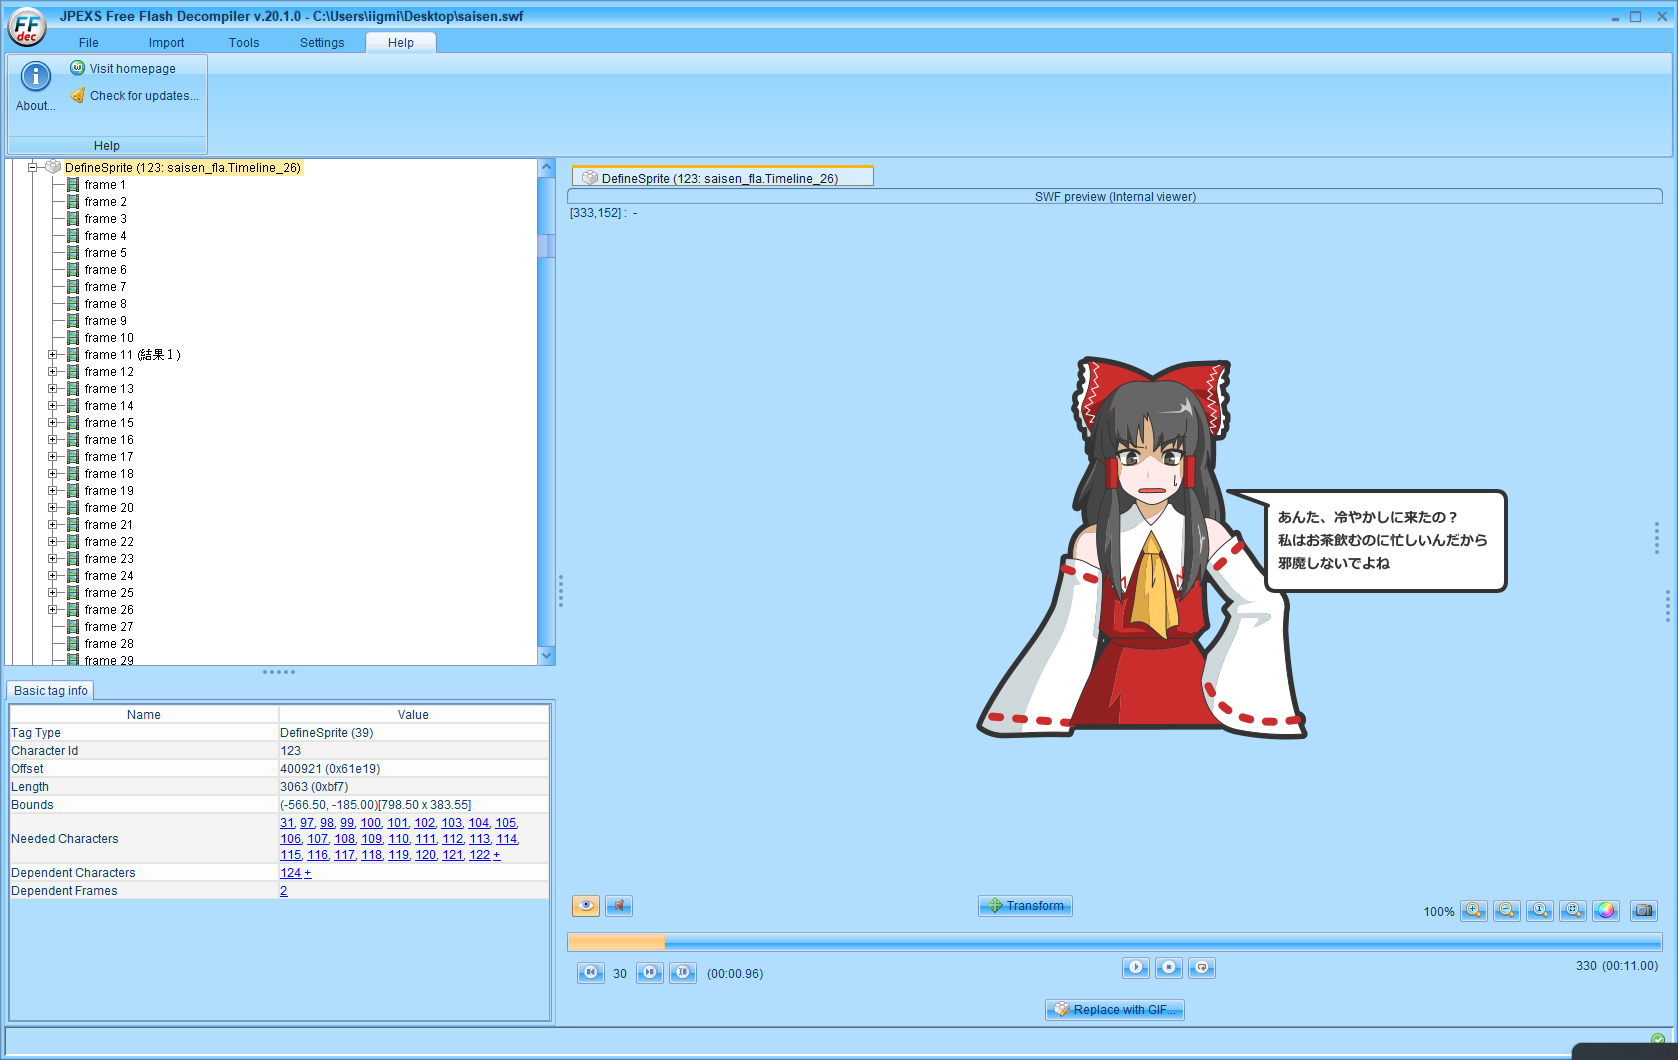This screenshot has width=1678, height=1060.
Task: Expand the frame 12 node
Action: coord(53,372)
